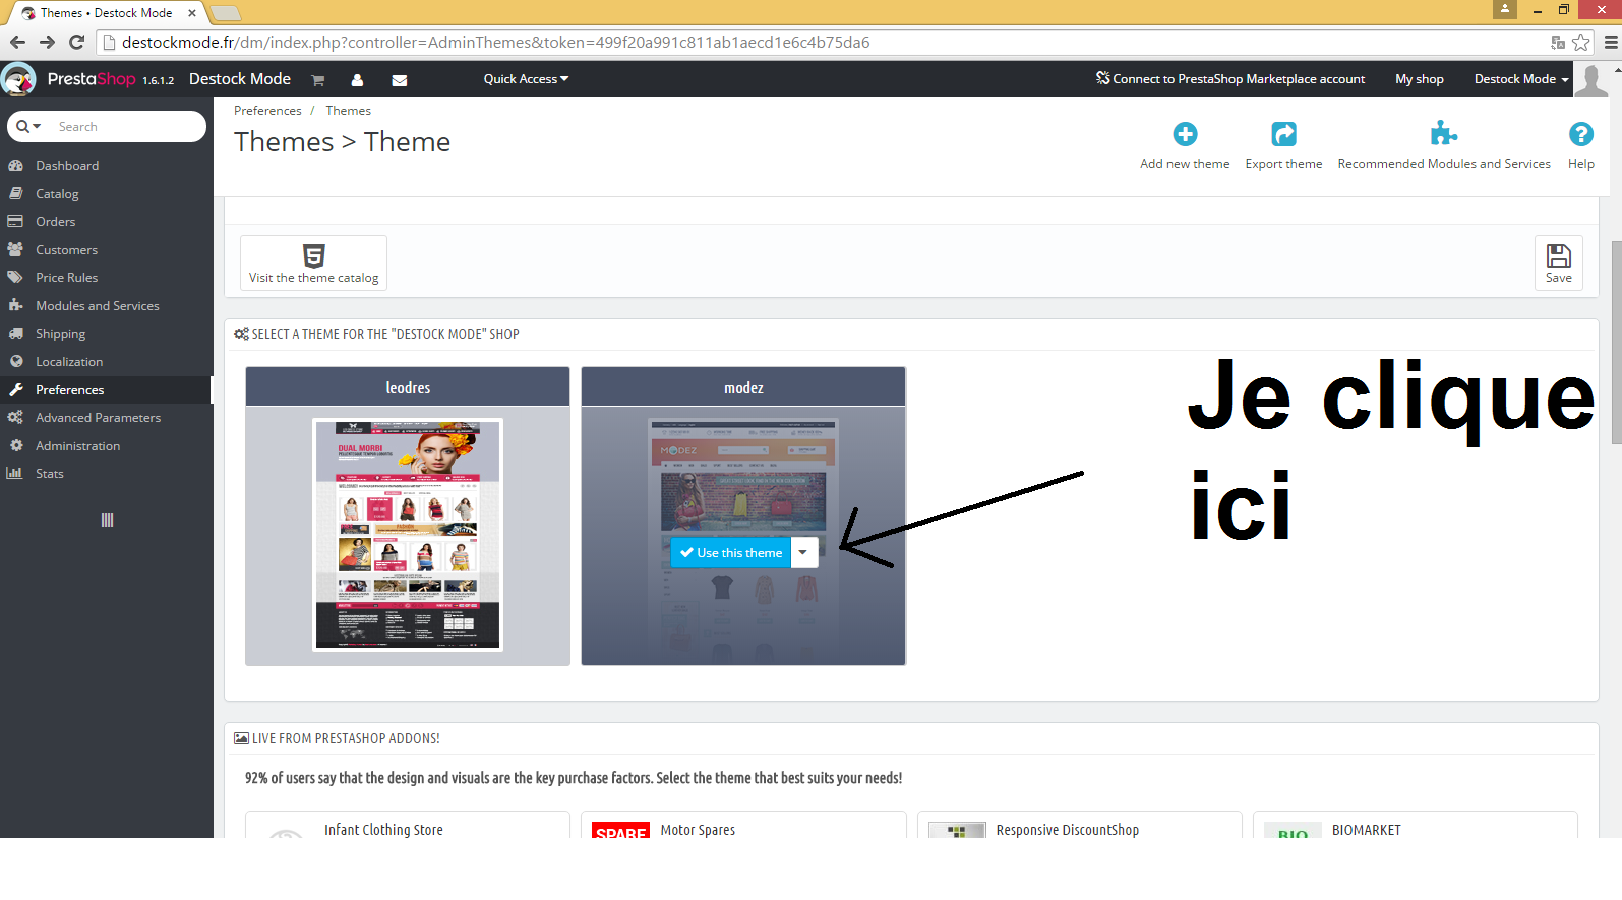Click Use this theme button

coord(731,552)
